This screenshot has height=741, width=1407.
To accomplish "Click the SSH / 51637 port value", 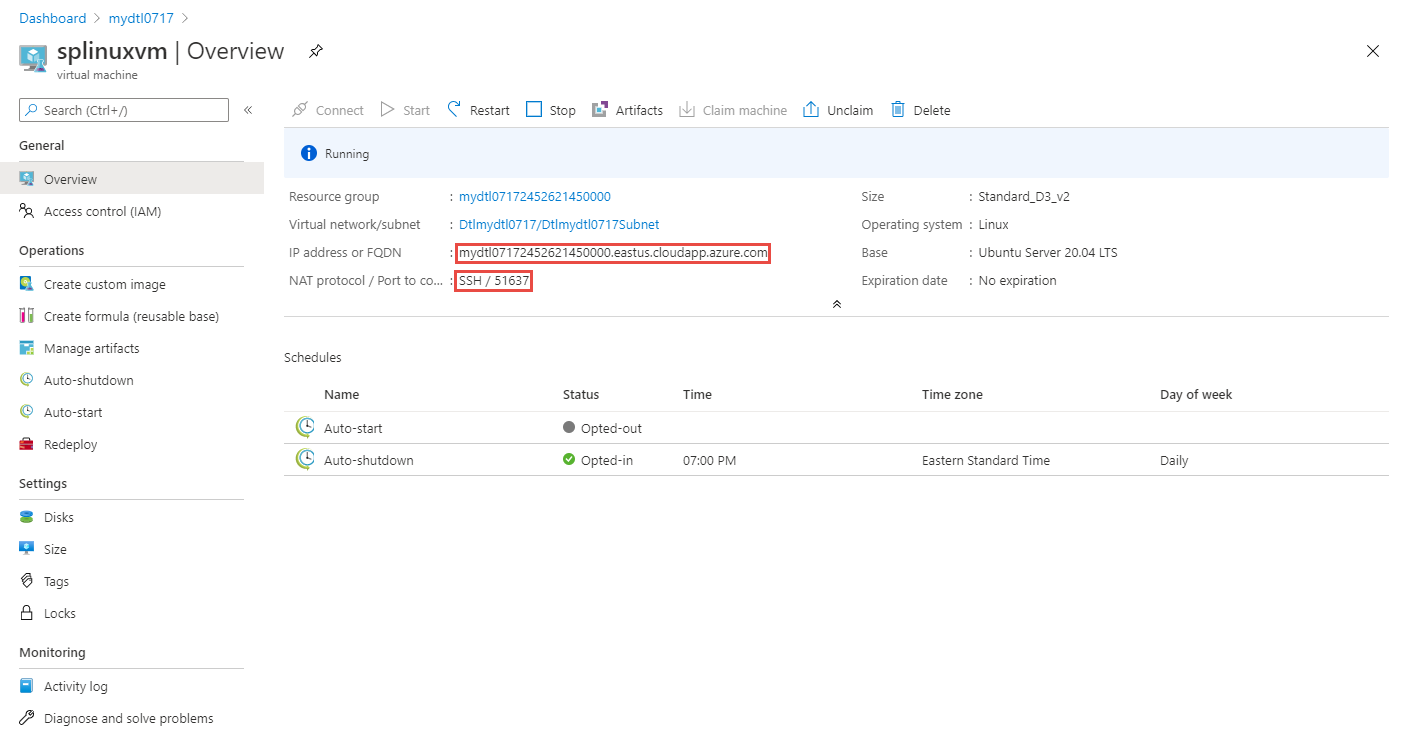I will point(494,281).
